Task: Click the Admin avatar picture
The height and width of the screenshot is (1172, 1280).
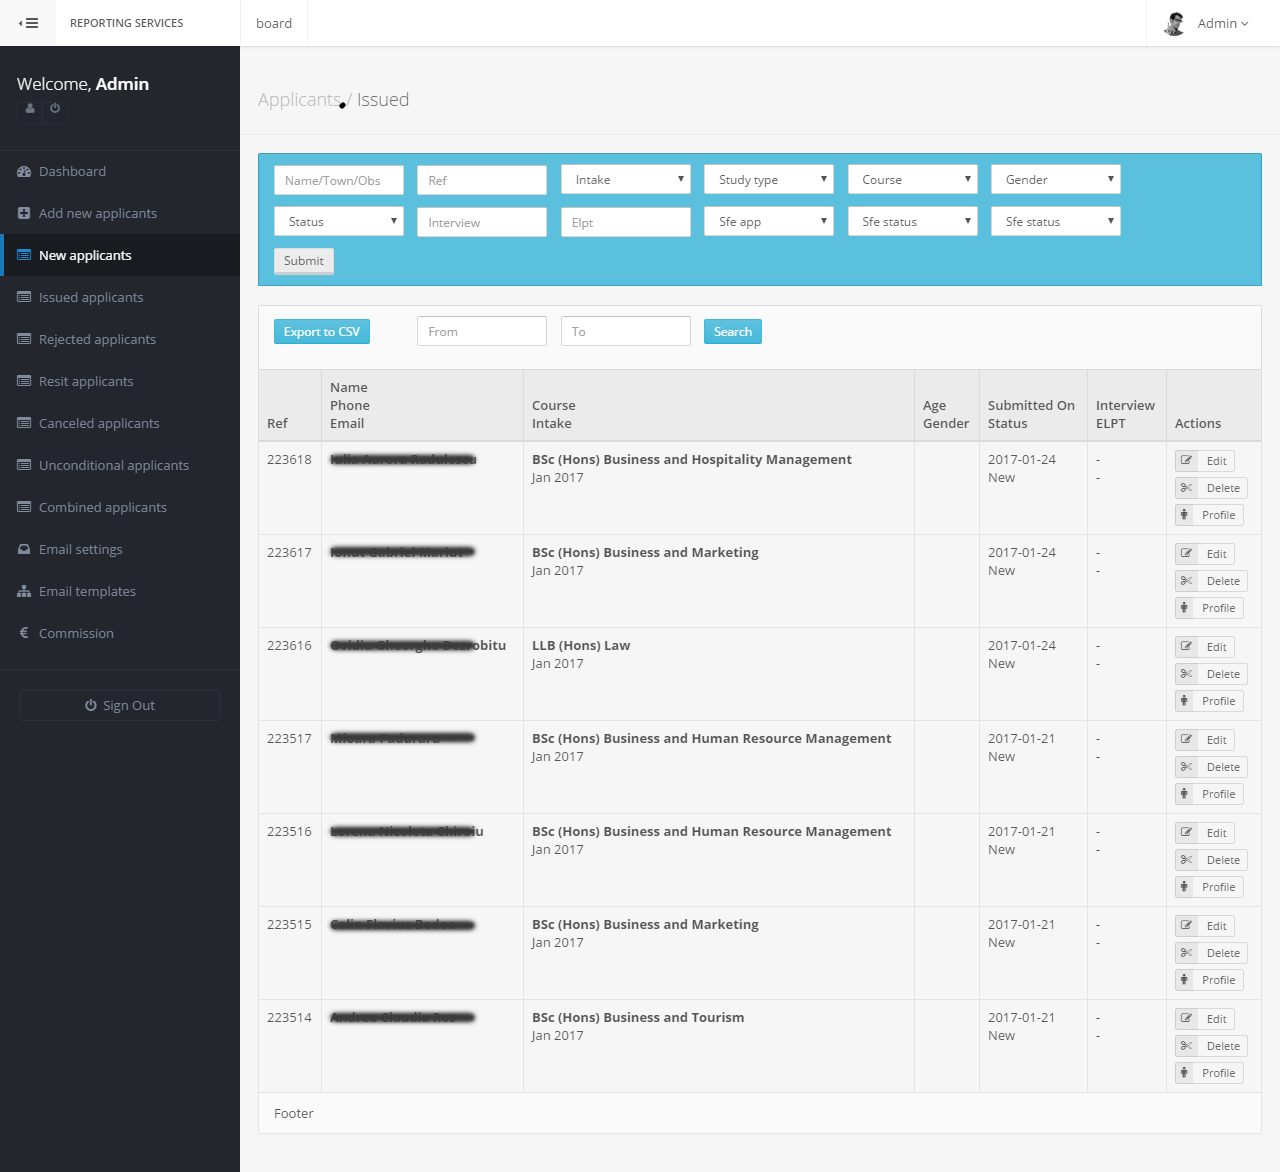Action: pyautogui.click(x=1175, y=23)
